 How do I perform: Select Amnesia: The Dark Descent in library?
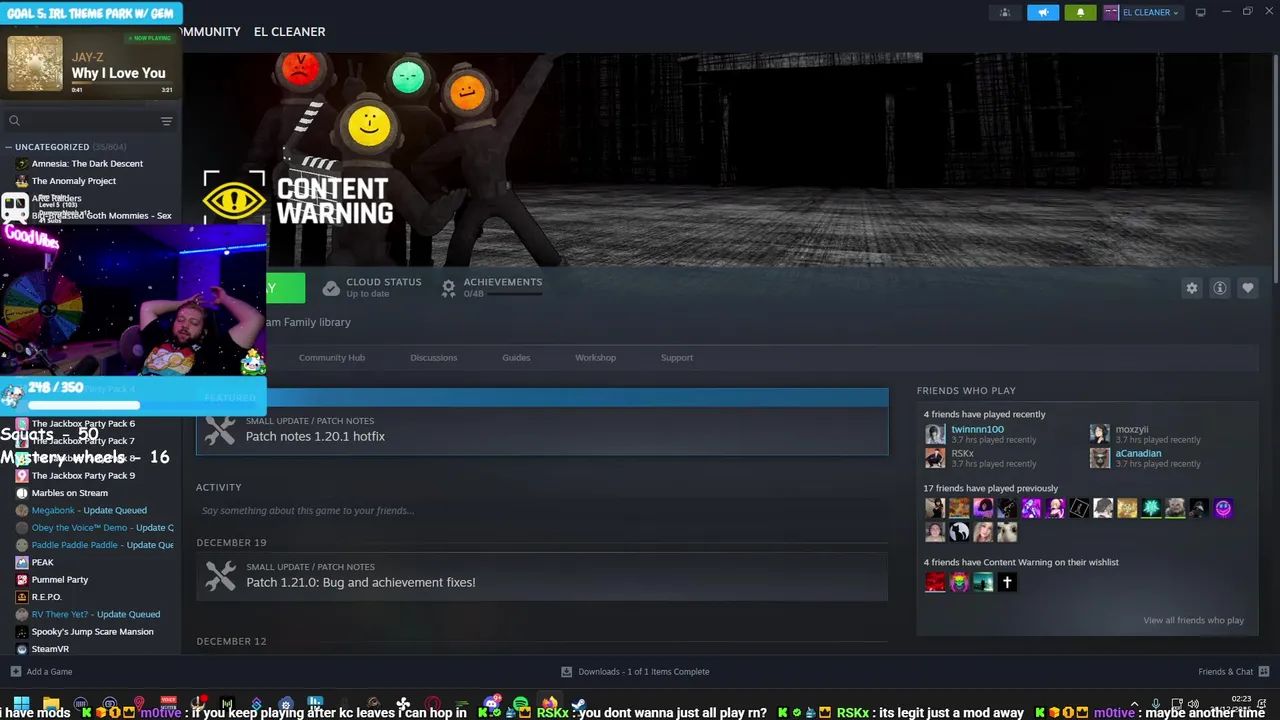point(87,164)
